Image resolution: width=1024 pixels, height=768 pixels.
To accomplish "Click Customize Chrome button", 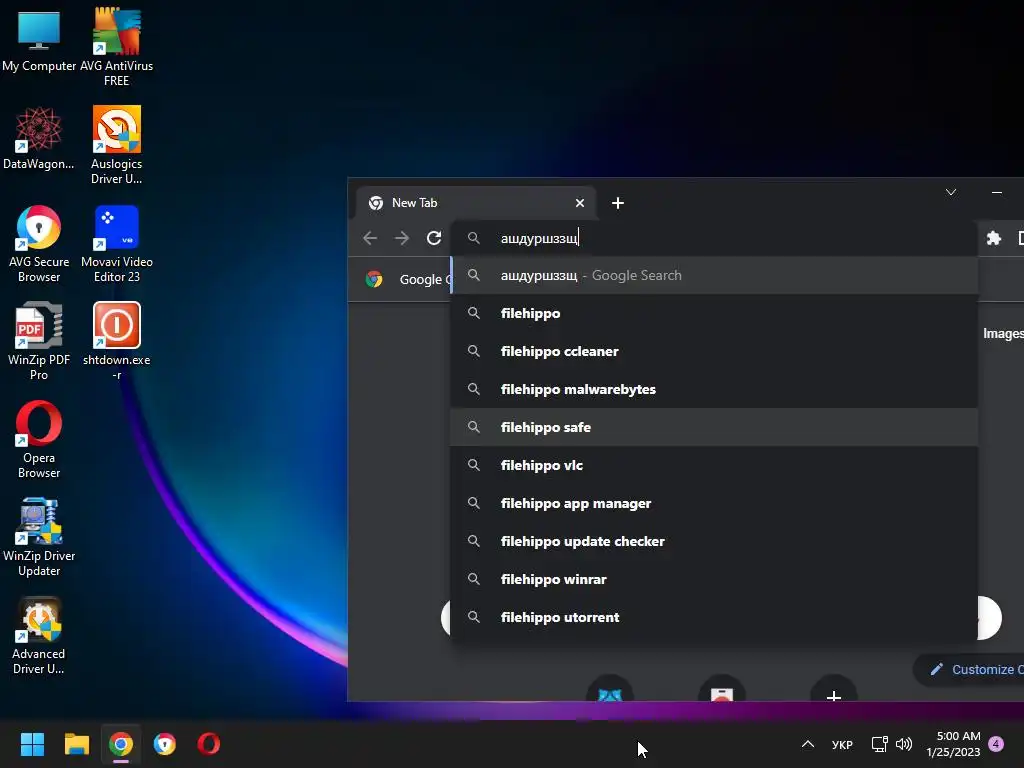I will pyautogui.click(x=969, y=669).
